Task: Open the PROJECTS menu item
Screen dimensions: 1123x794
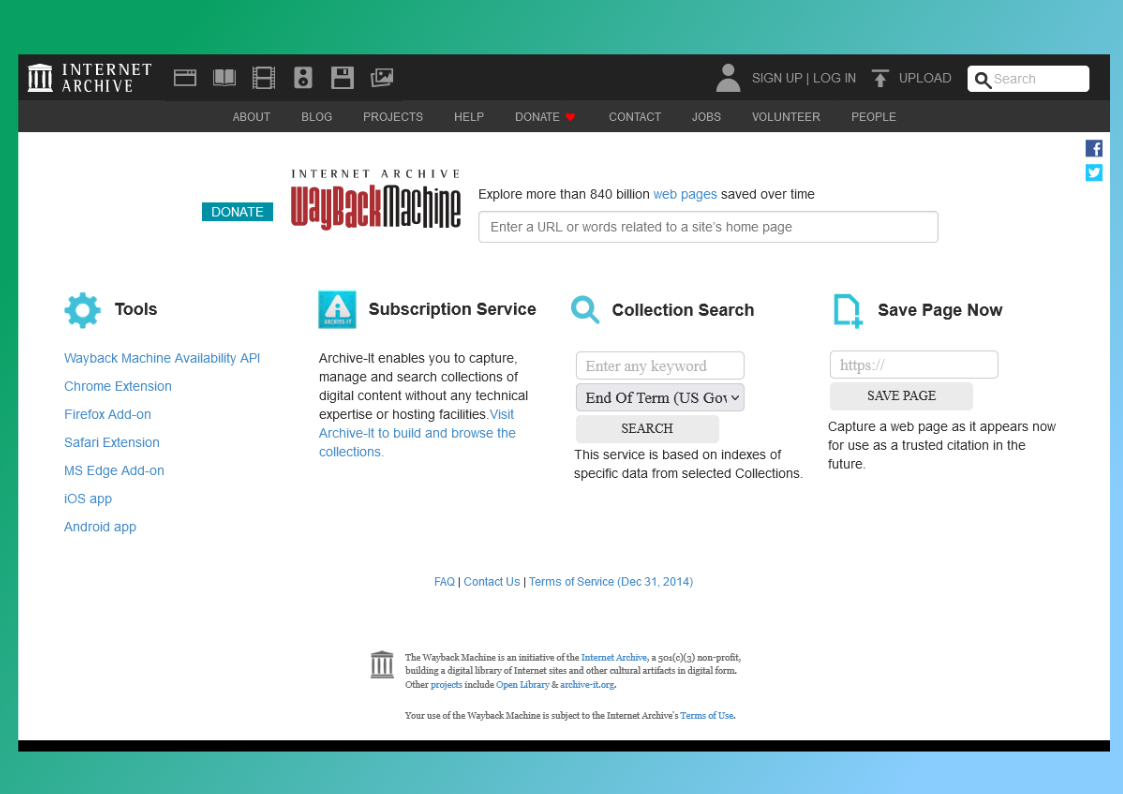Action: pos(392,116)
